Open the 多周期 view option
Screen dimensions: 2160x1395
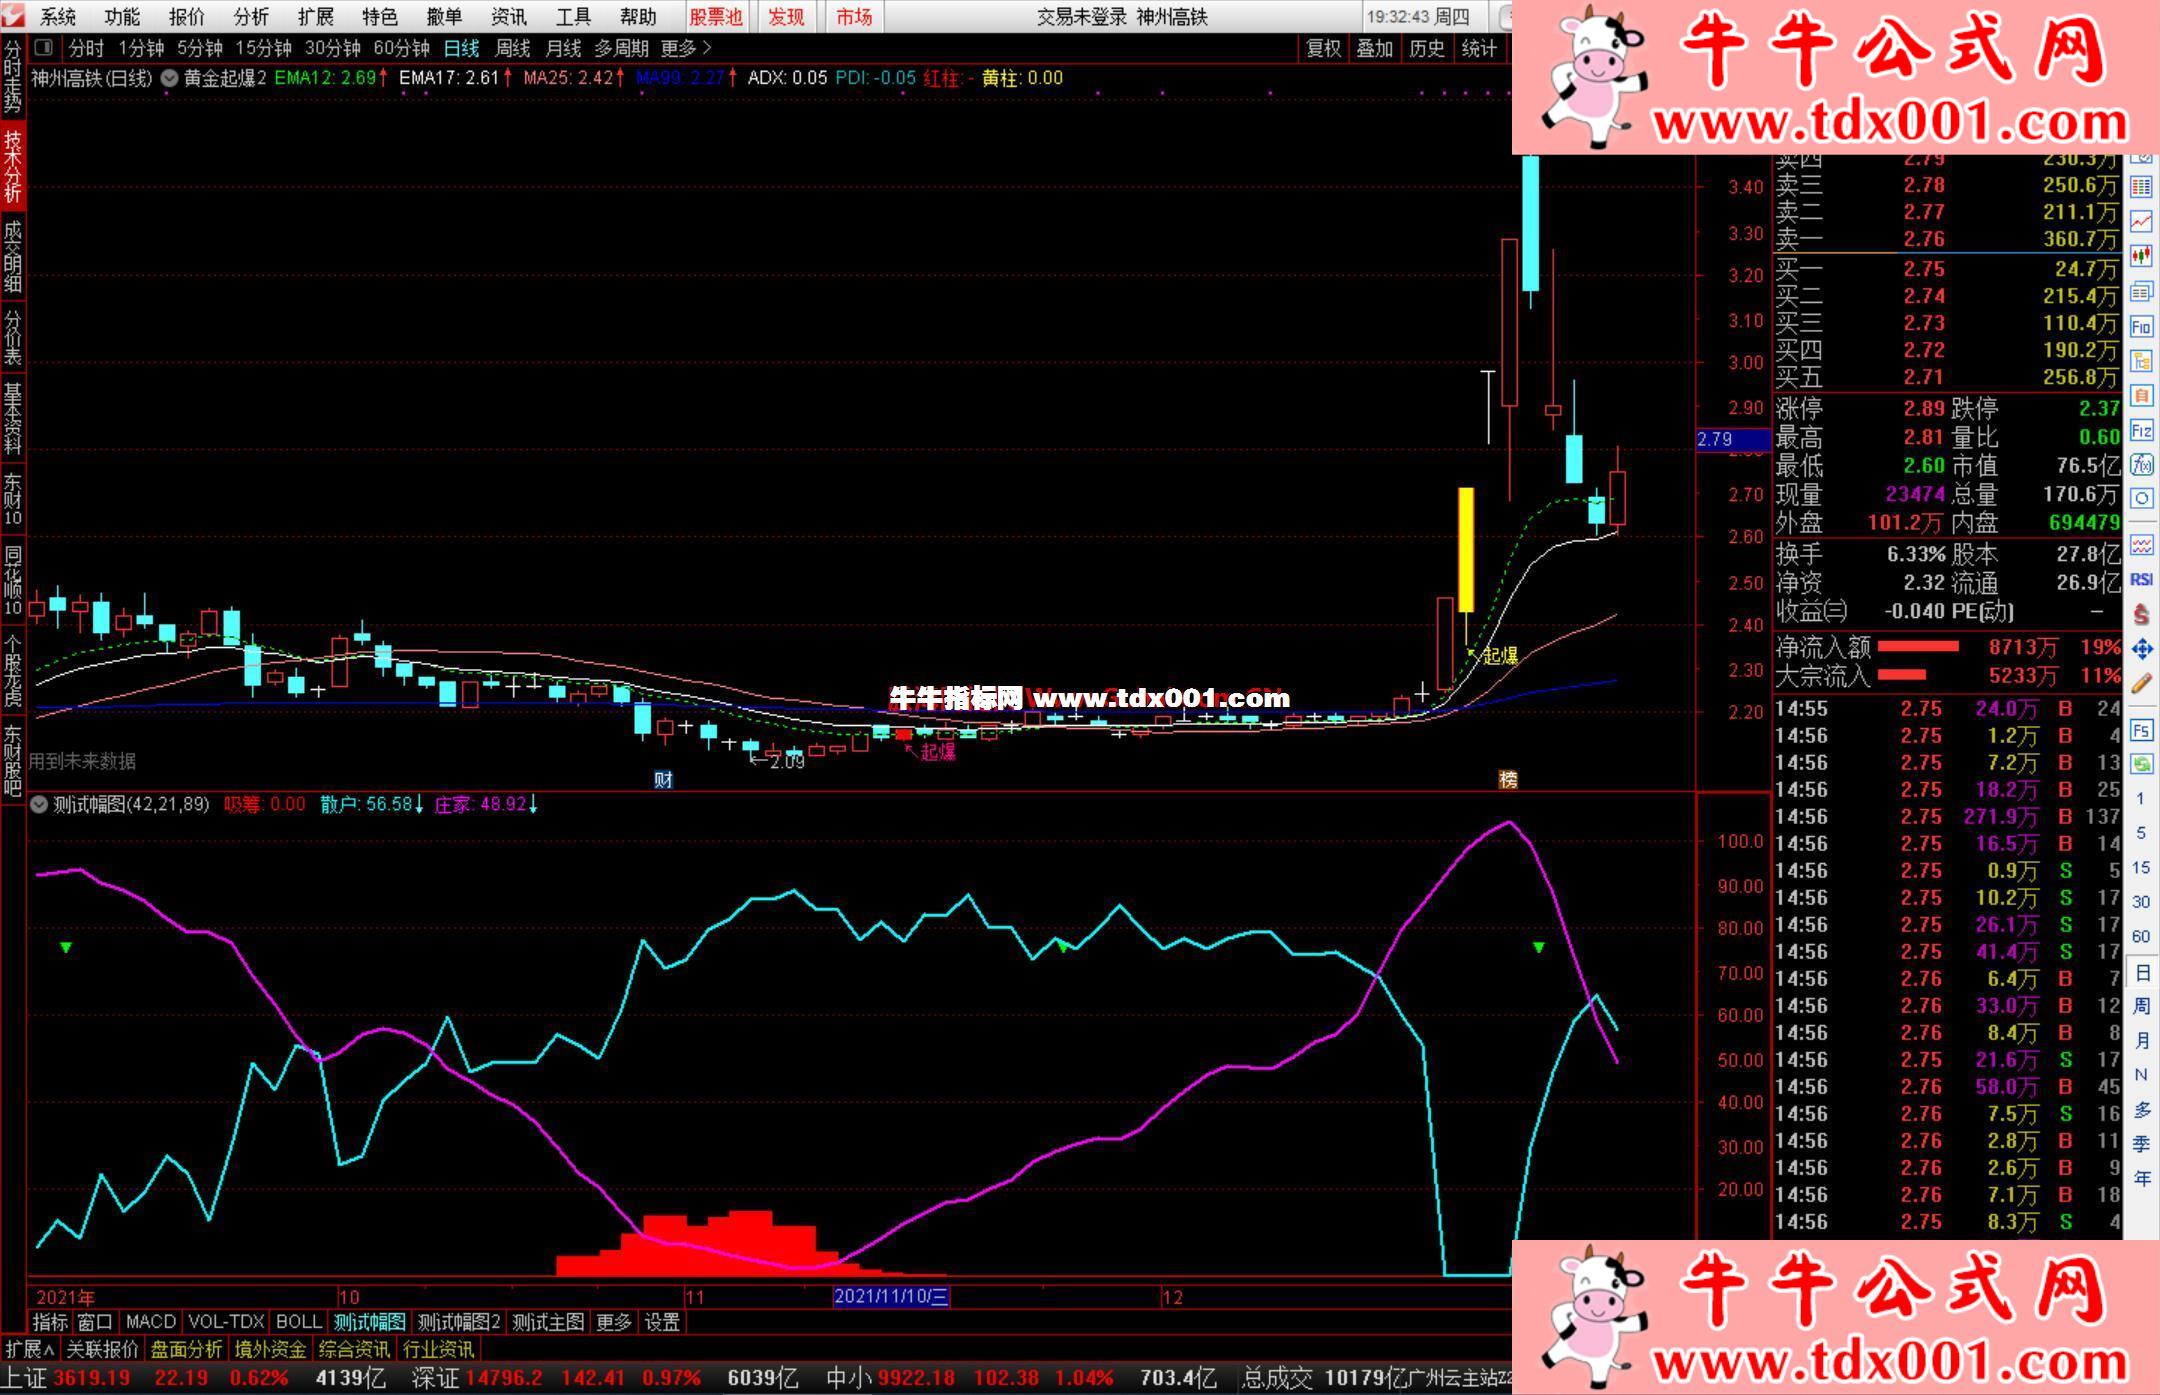pyautogui.click(x=621, y=48)
